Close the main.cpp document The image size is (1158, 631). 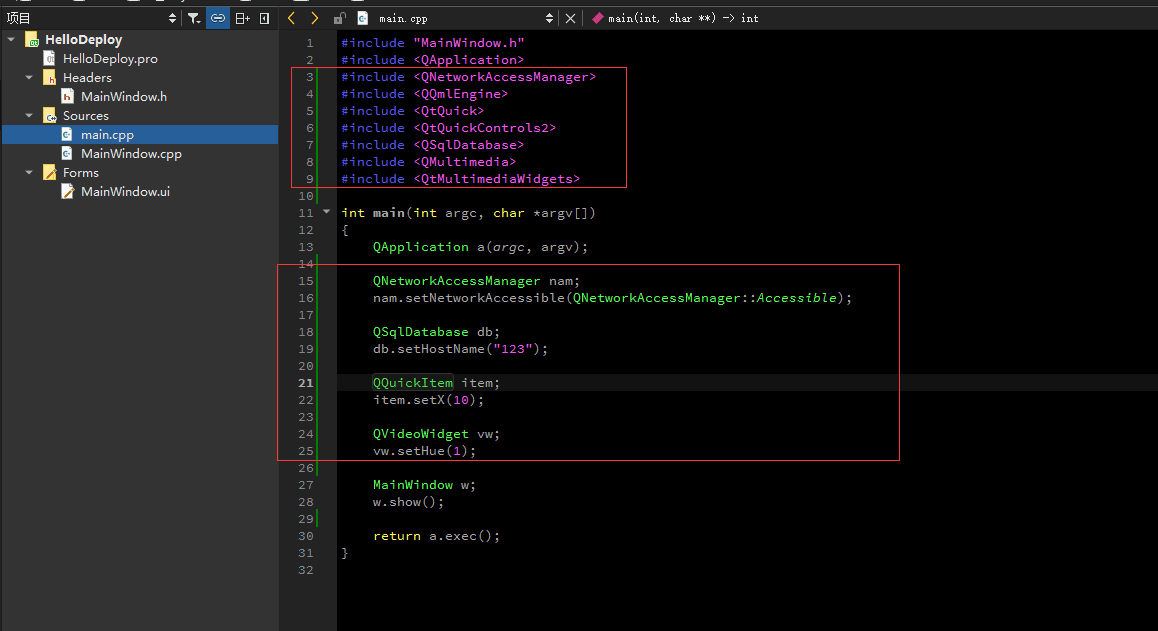click(x=570, y=18)
